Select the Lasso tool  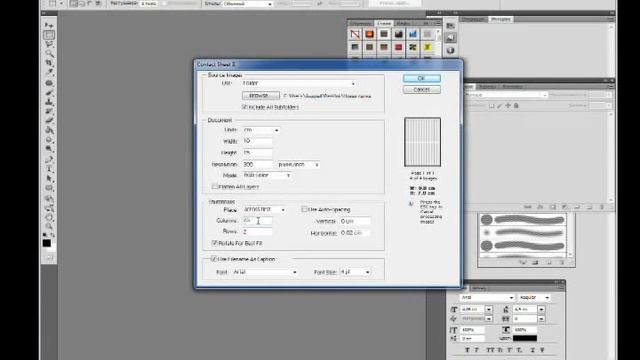[49, 44]
